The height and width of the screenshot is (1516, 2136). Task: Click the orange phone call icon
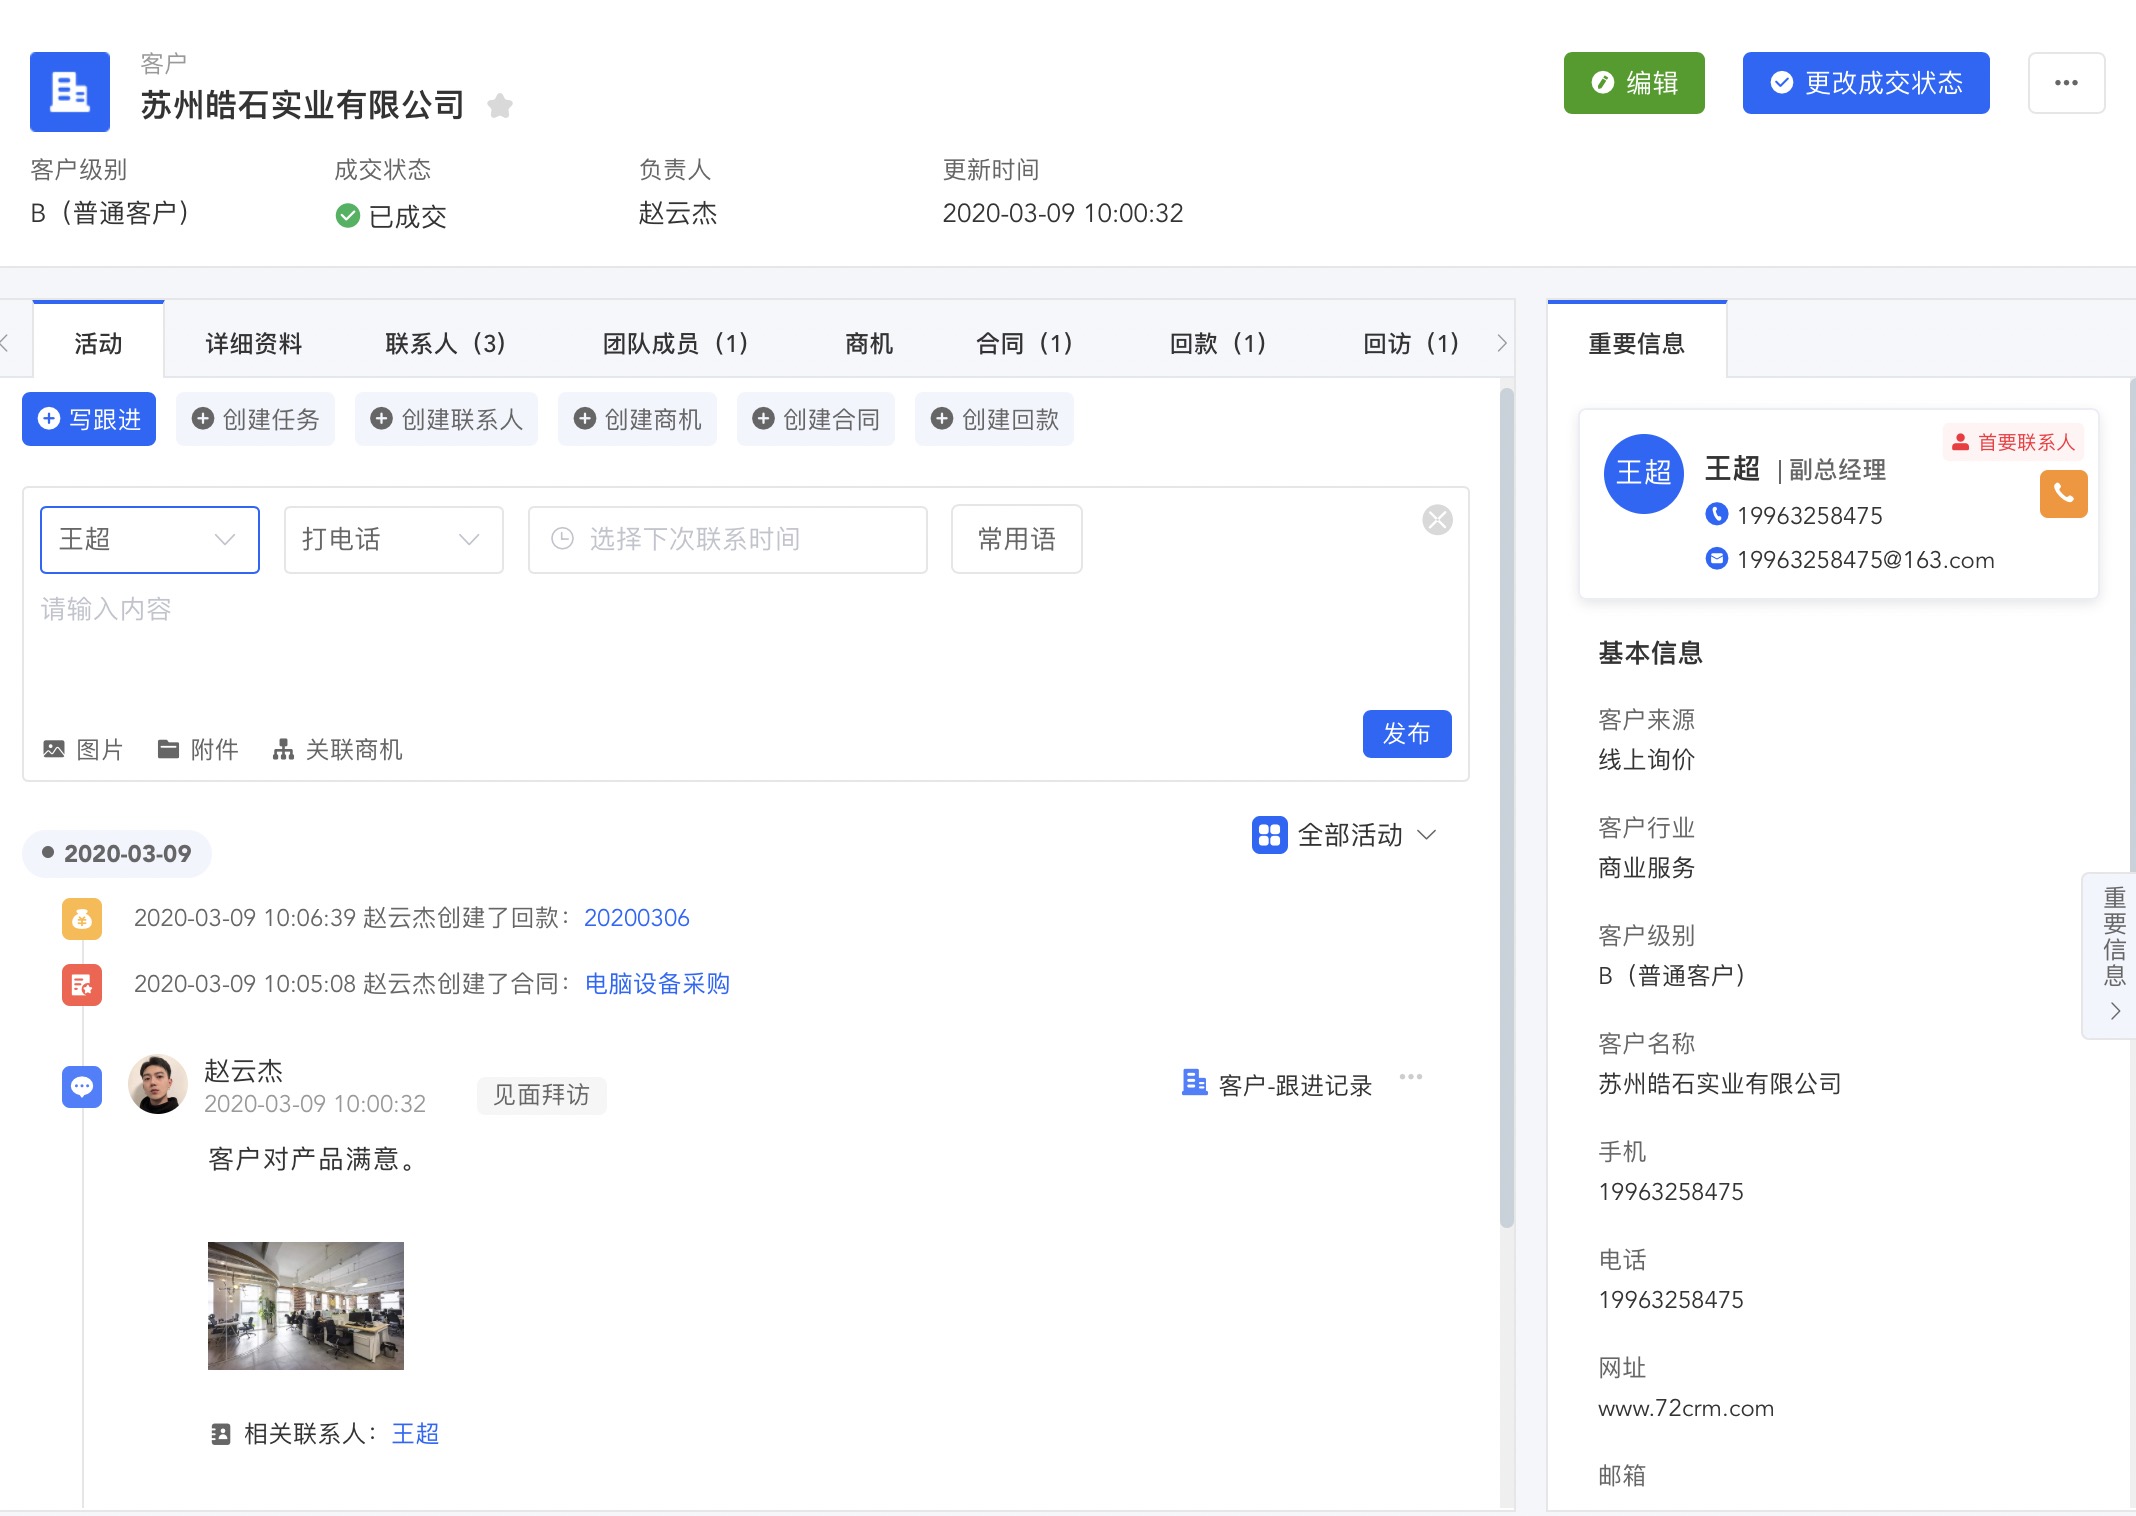[2063, 493]
